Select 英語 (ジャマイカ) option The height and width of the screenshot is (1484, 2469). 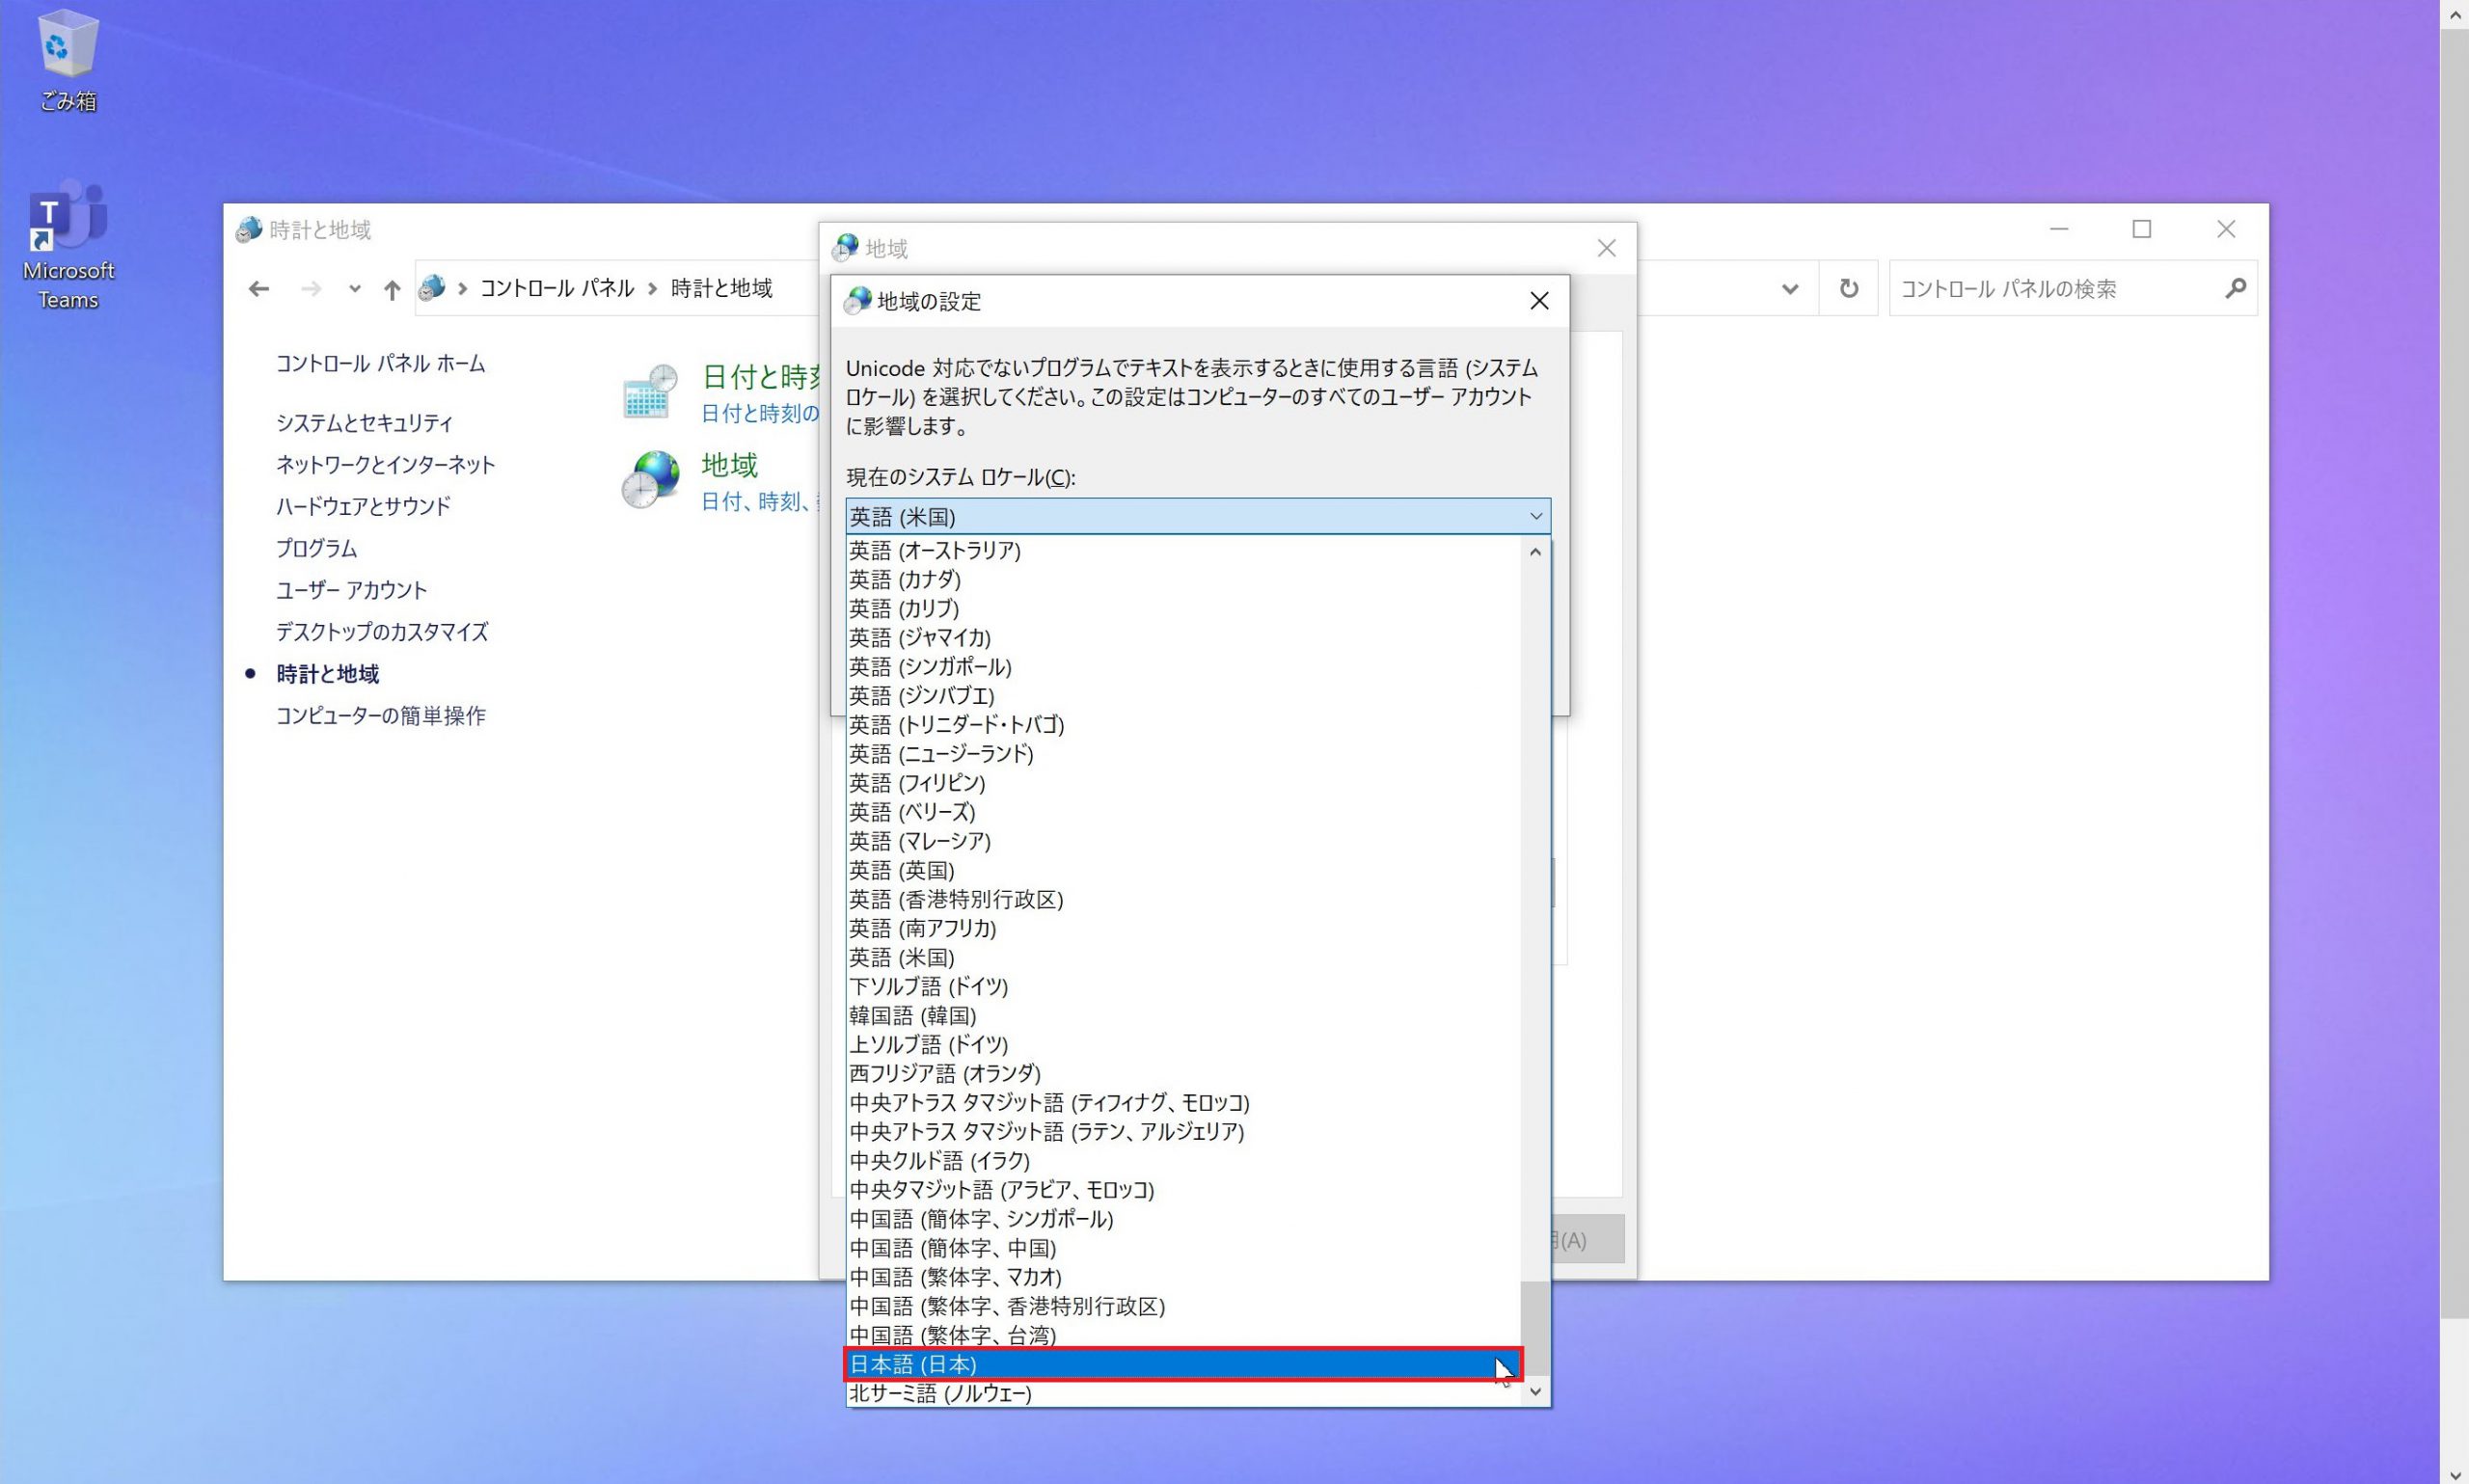click(x=1183, y=638)
